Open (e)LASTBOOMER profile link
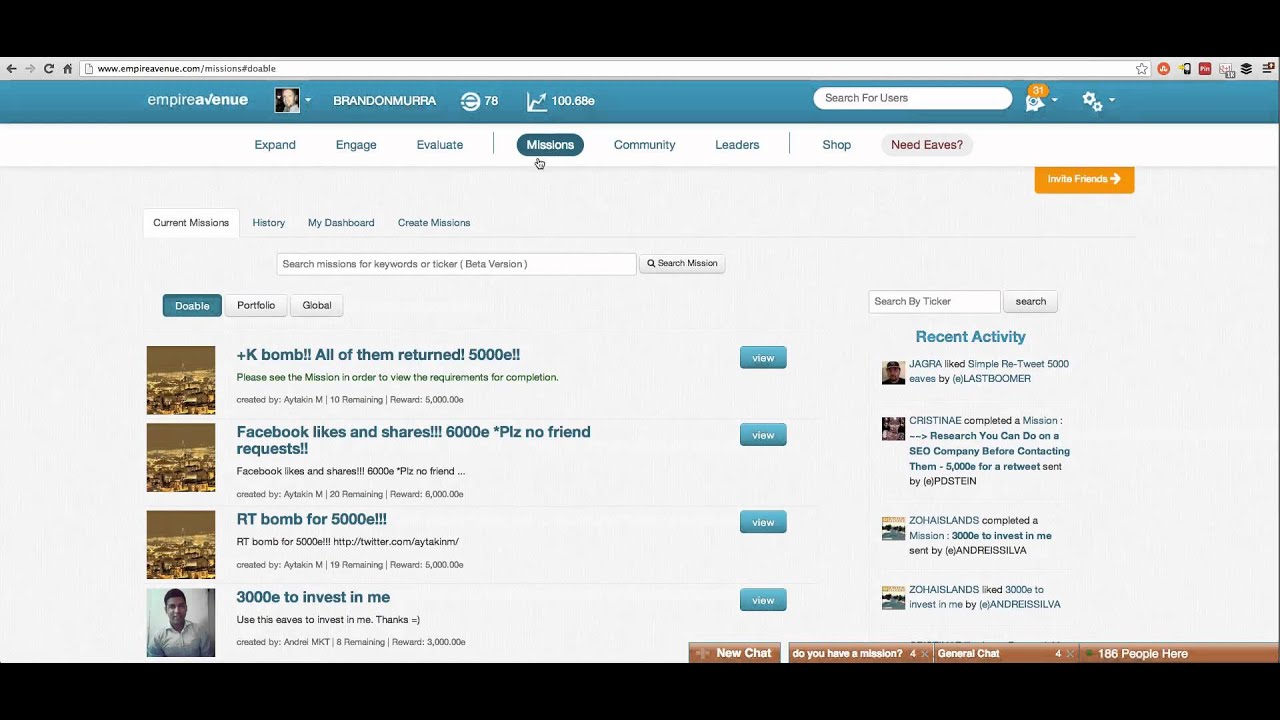Viewport: 1280px width, 720px height. pos(991,379)
